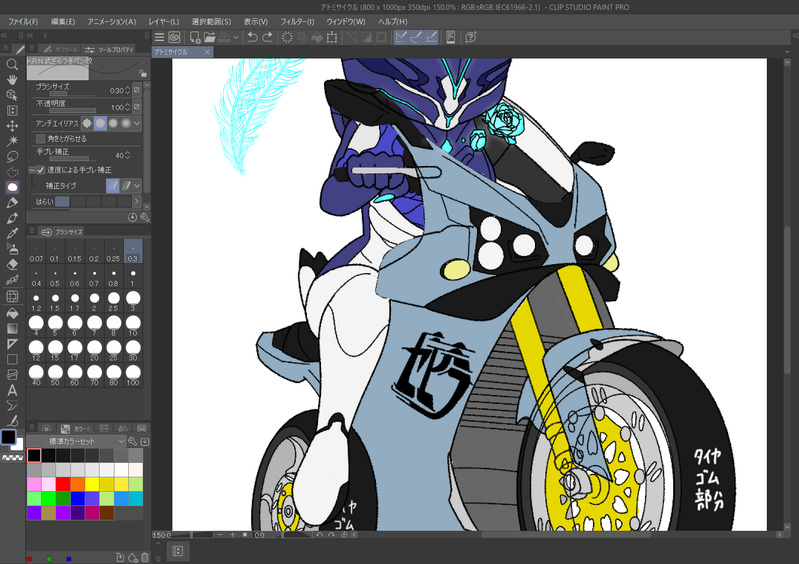The height and width of the screenshot is (564, 799).
Task: Select strong anti-aliasing option
Action: click(x=125, y=123)
